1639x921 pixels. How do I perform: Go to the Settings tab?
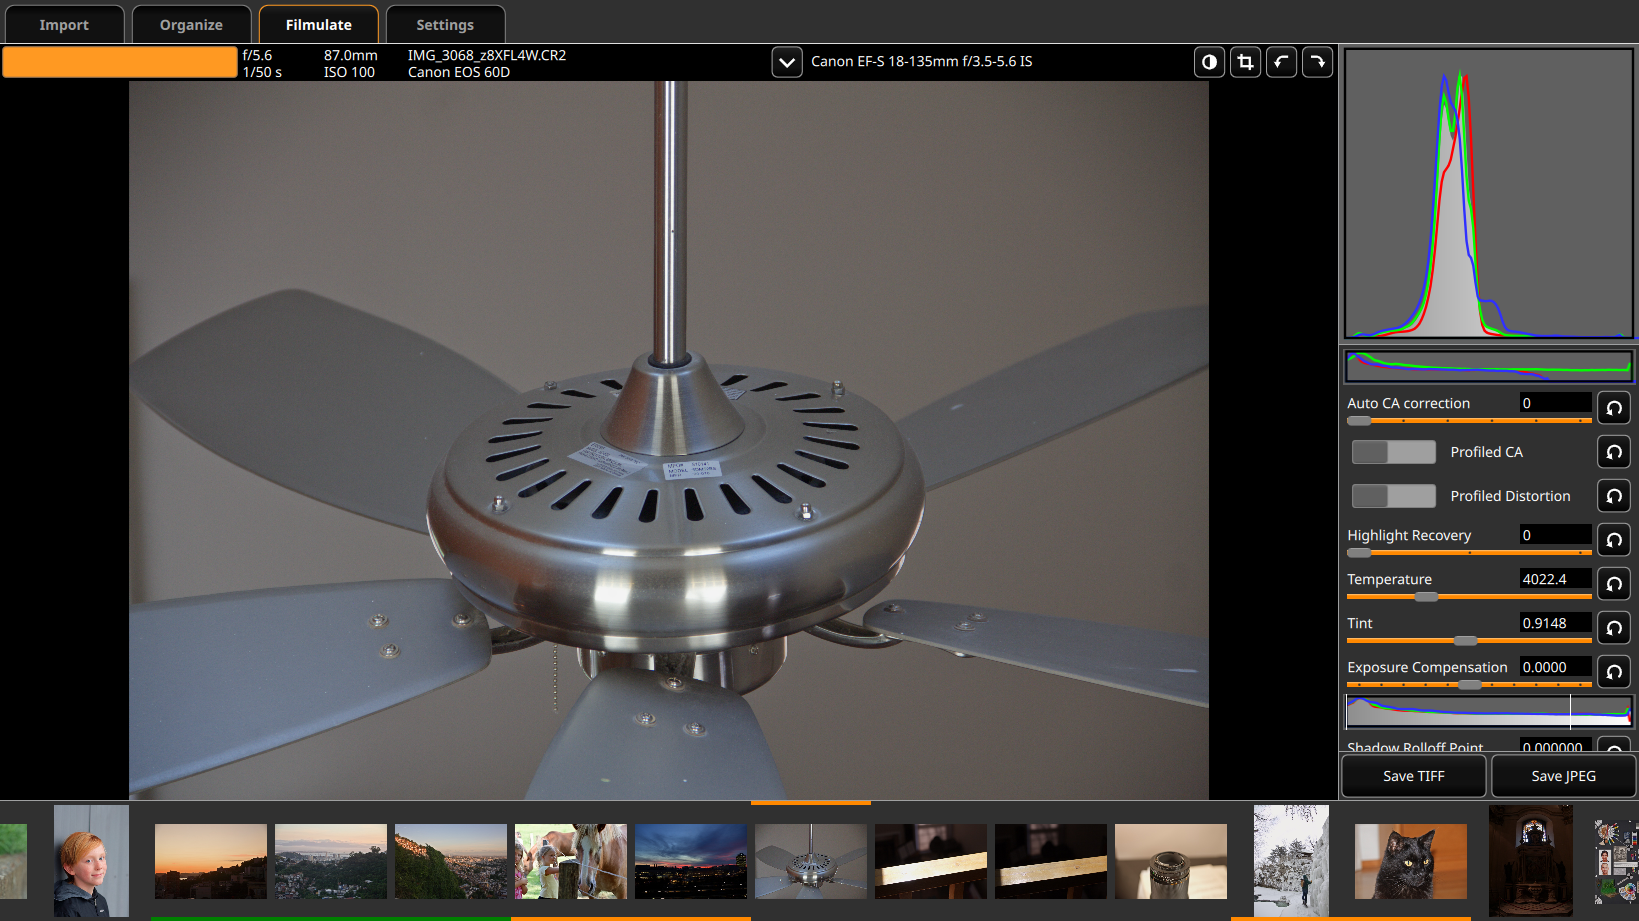coord(445,25)
